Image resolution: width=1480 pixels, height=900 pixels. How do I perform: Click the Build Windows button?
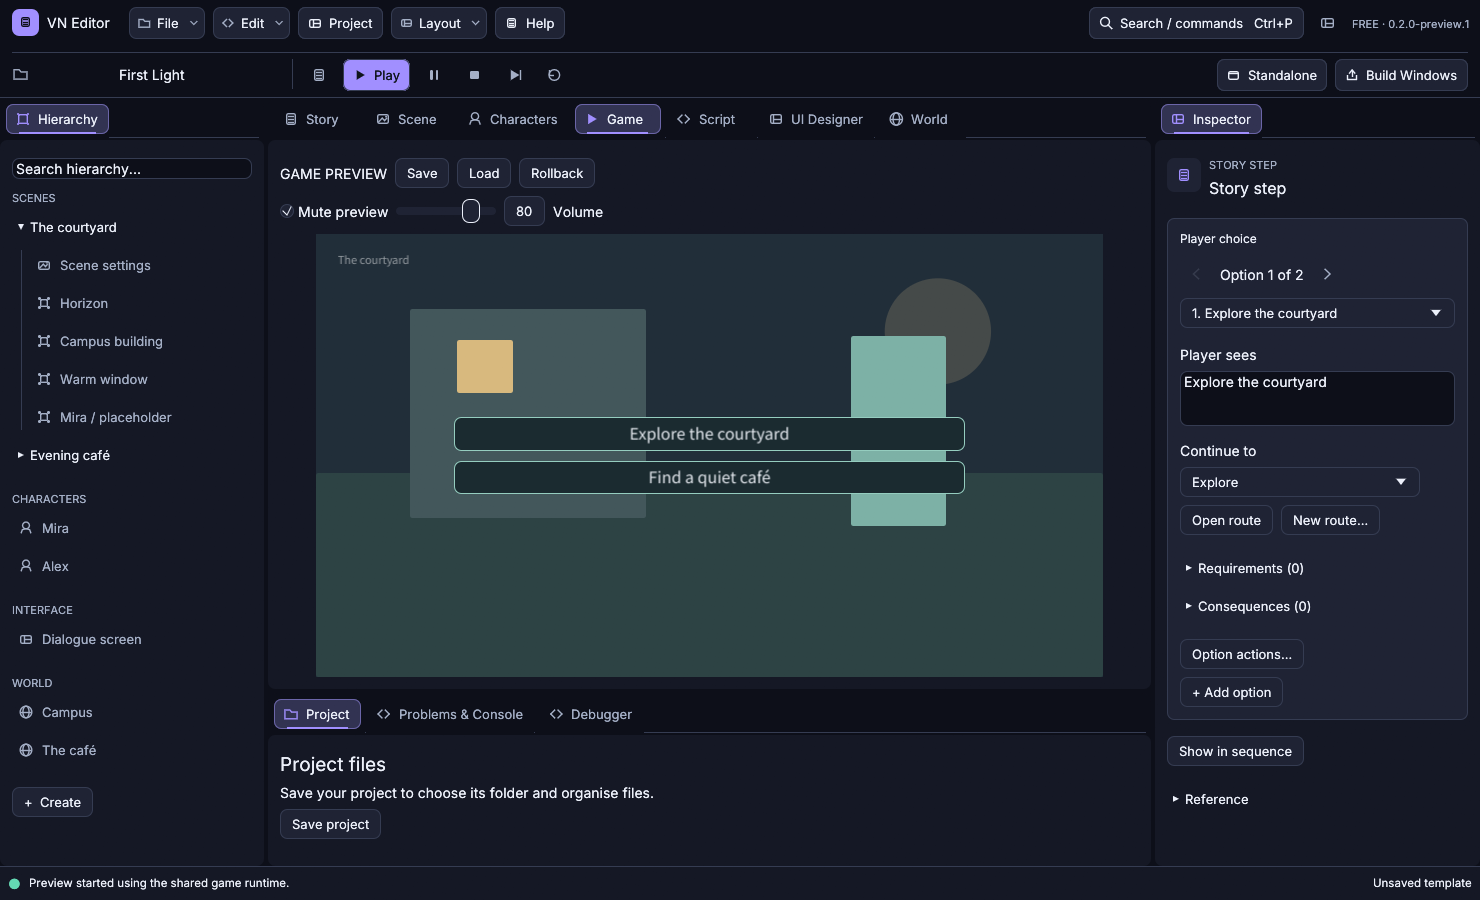(1401, 75)
